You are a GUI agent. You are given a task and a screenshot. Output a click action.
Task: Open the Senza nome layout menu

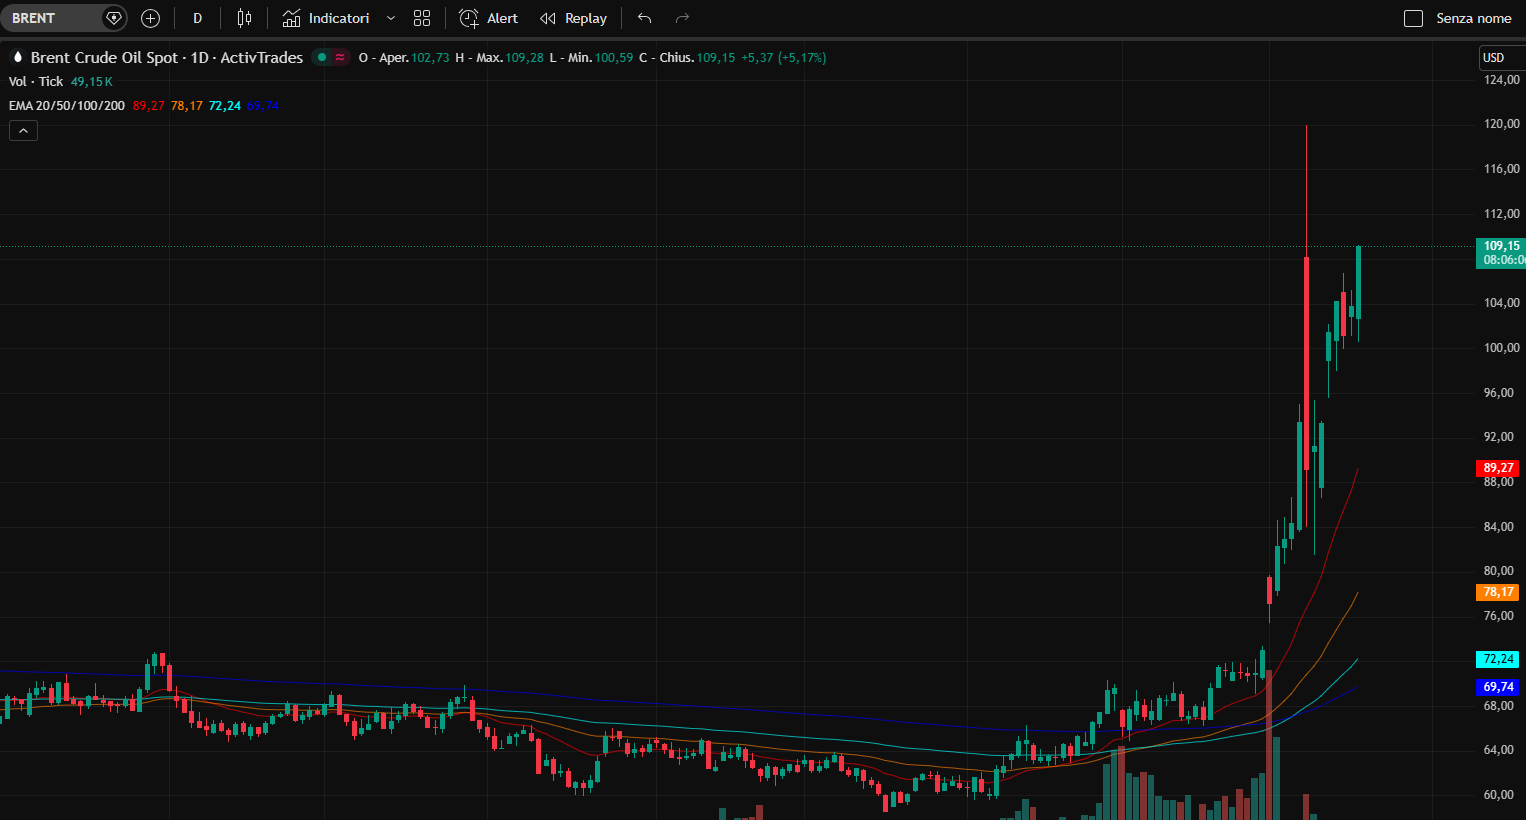click(1474, 18)
